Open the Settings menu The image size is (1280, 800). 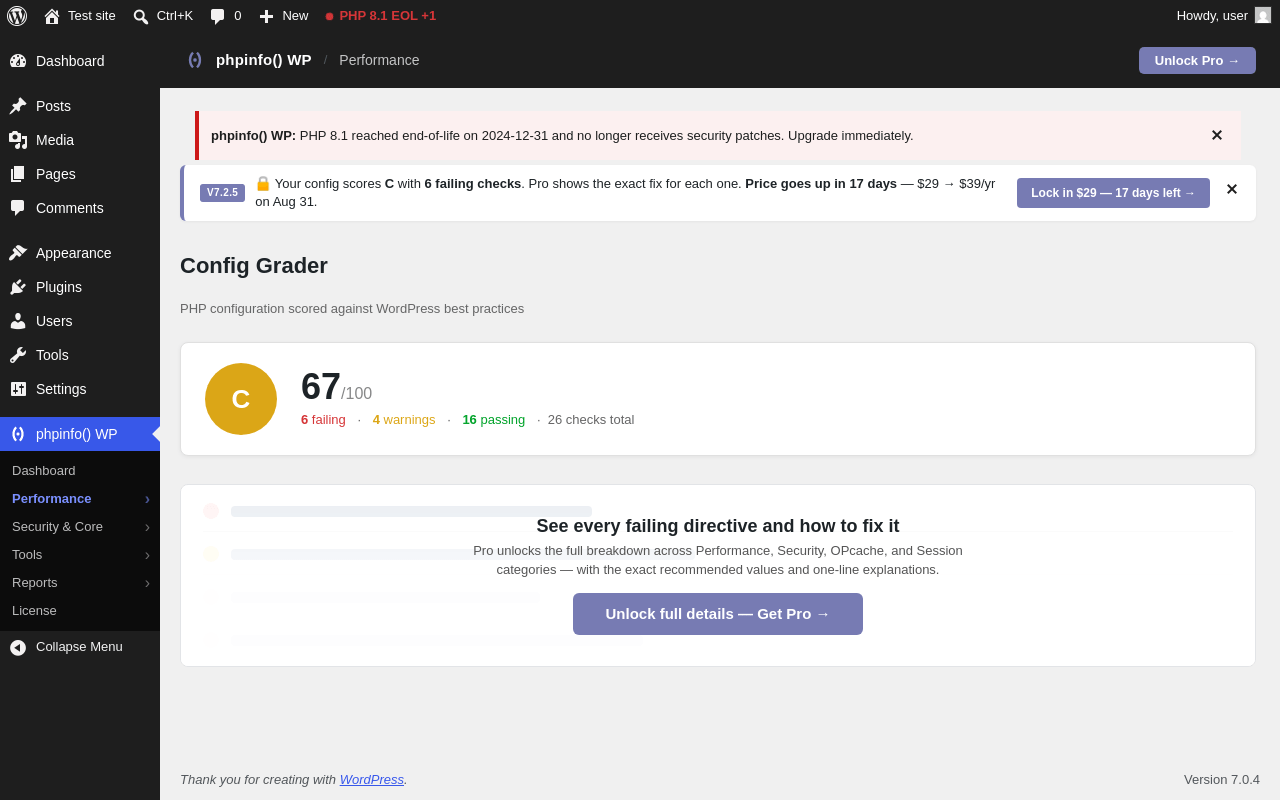point(80,389)
